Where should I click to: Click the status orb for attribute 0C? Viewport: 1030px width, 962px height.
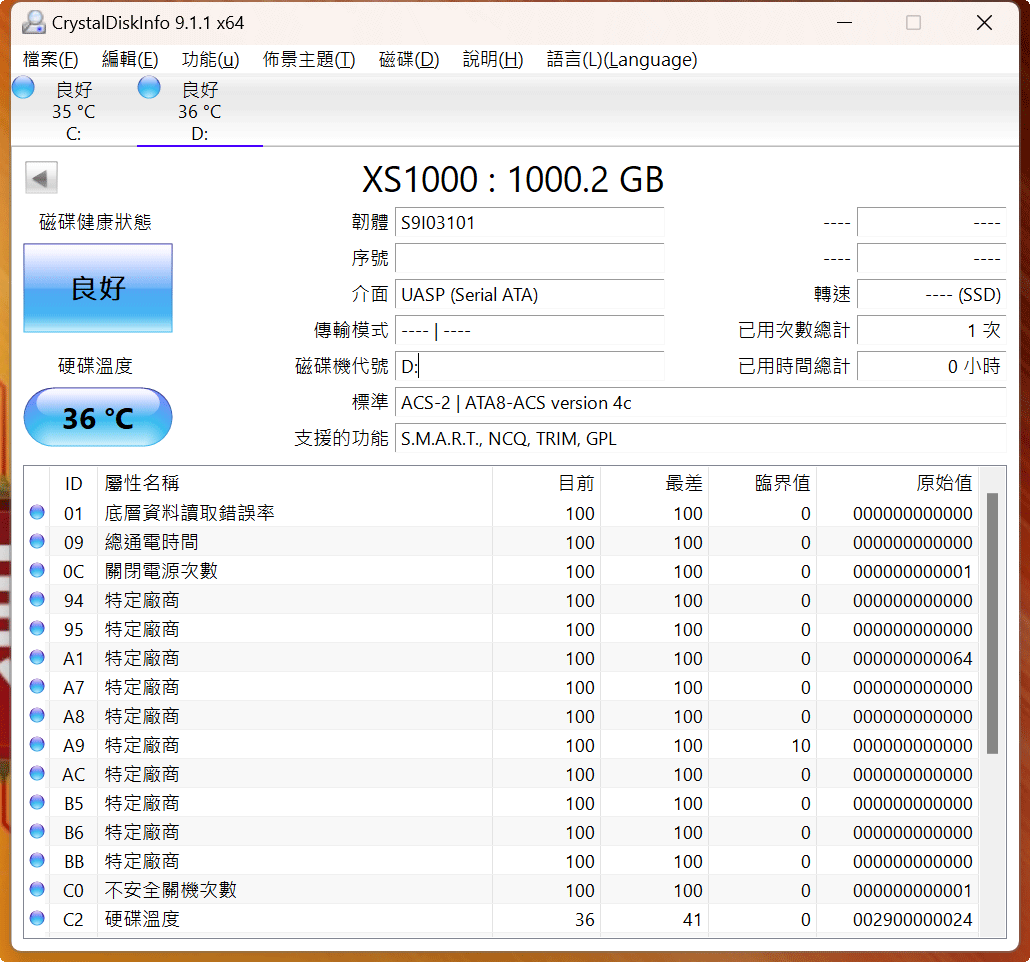click(37, 570)
